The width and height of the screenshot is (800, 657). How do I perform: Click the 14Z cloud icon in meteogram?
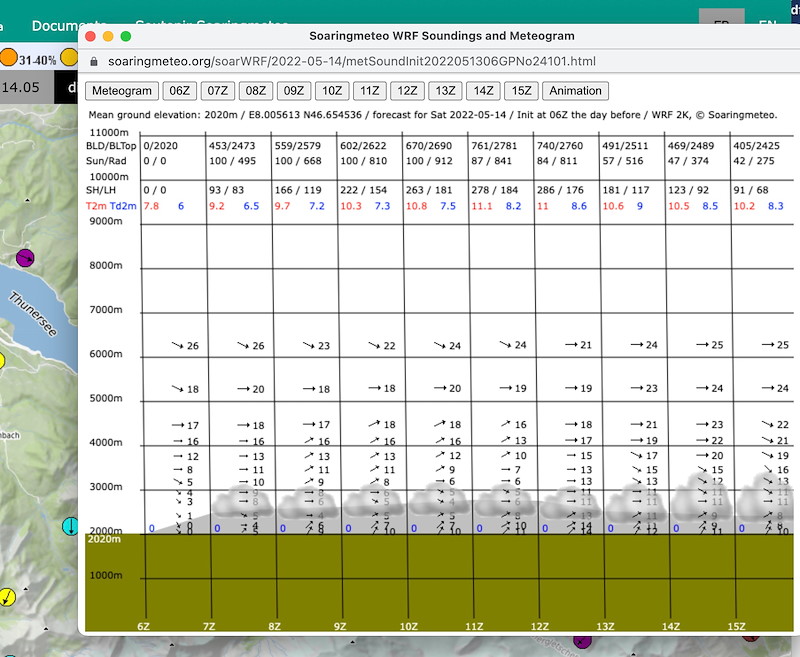click(x=702, y=498)
